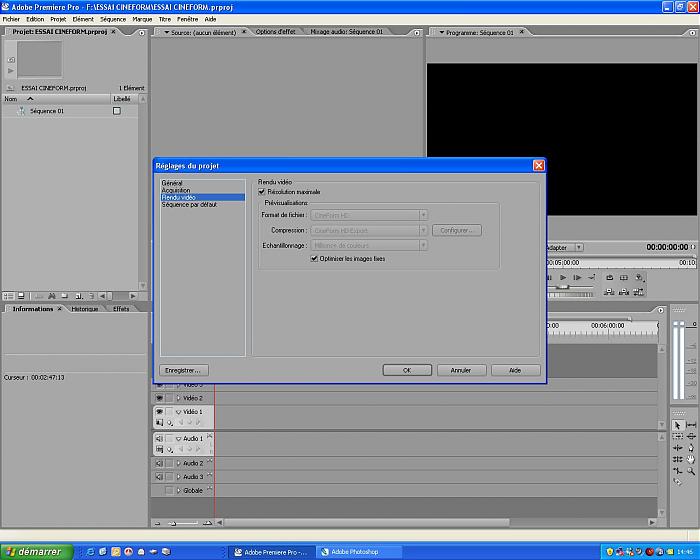Select the Zoom magnifier tool

click(691, 471)
